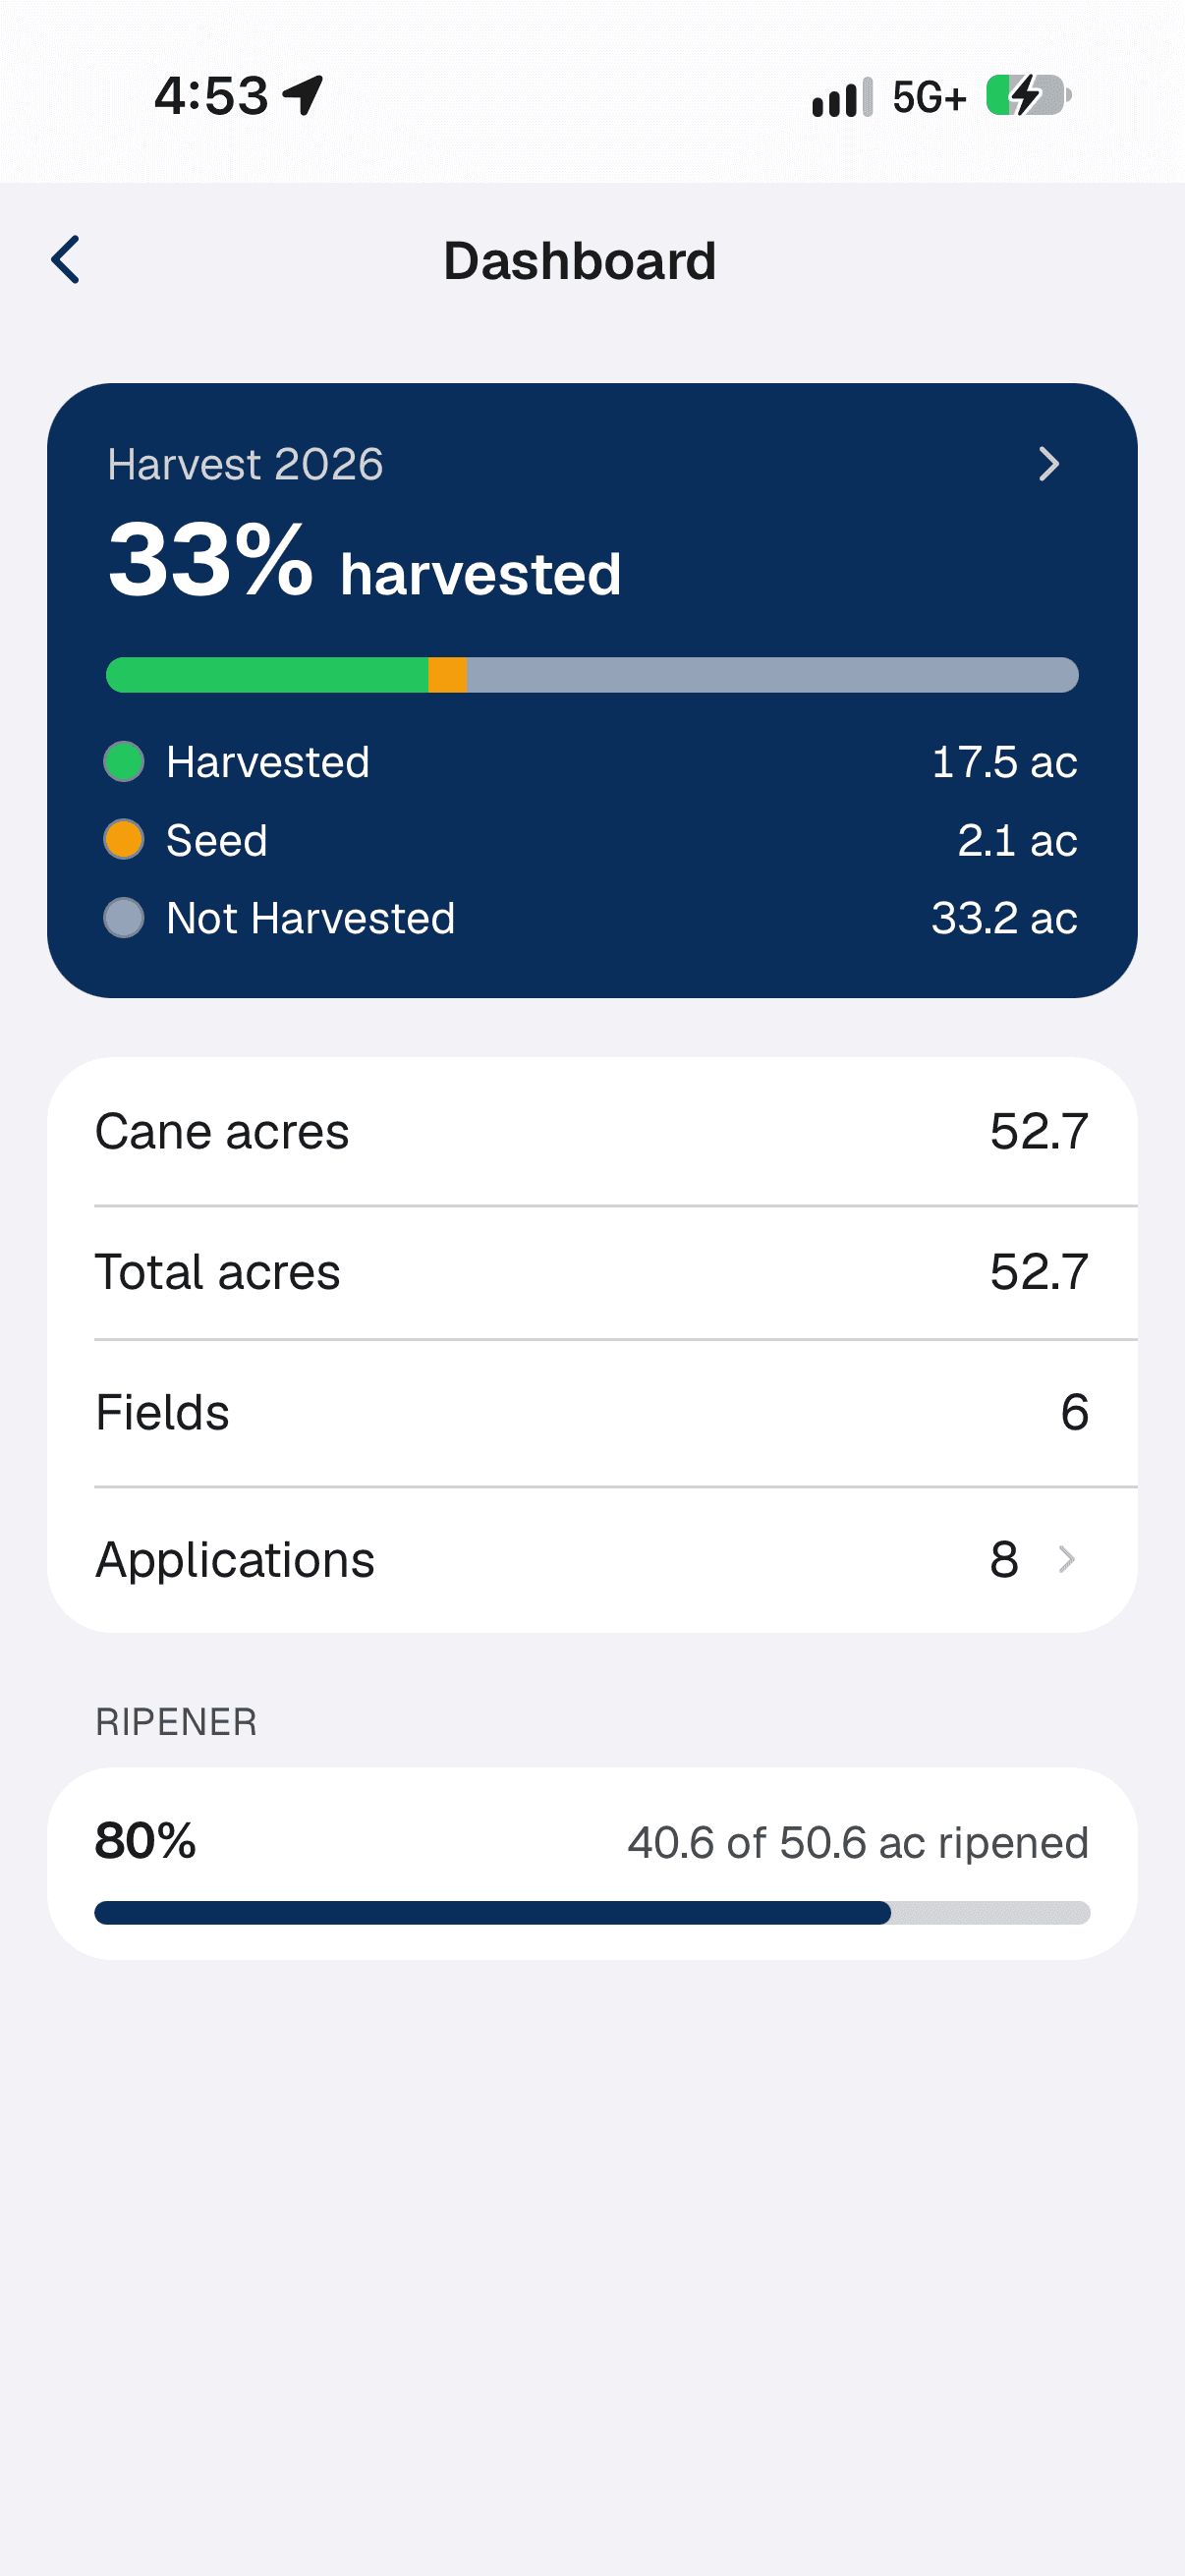Tap the Fields count row
This screenshot has height=2576, width=1185.
click(x=592, y=1412)
